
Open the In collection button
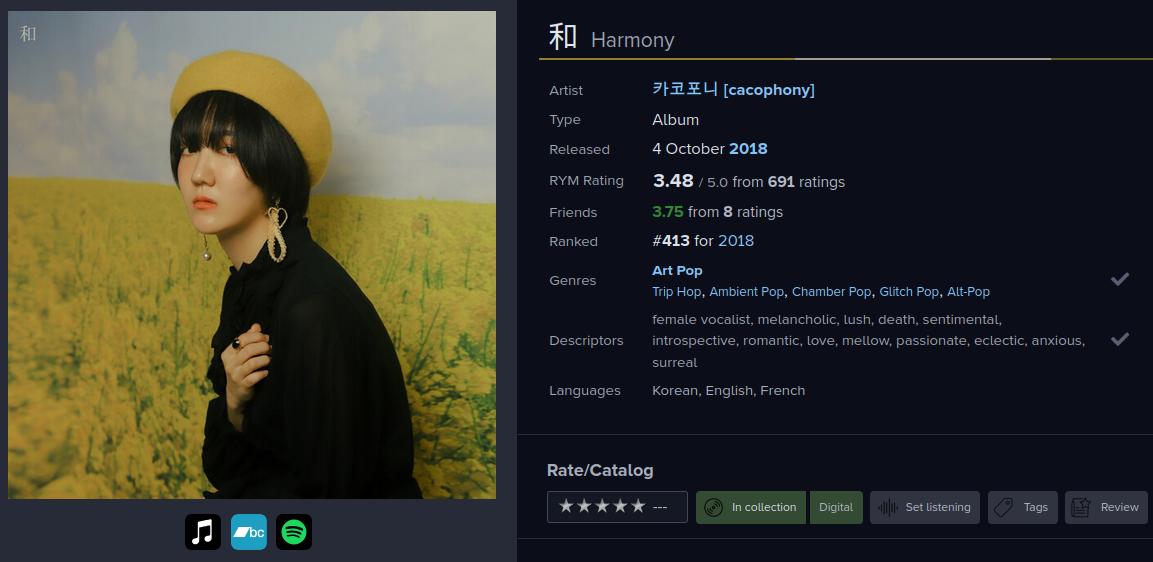751,508
